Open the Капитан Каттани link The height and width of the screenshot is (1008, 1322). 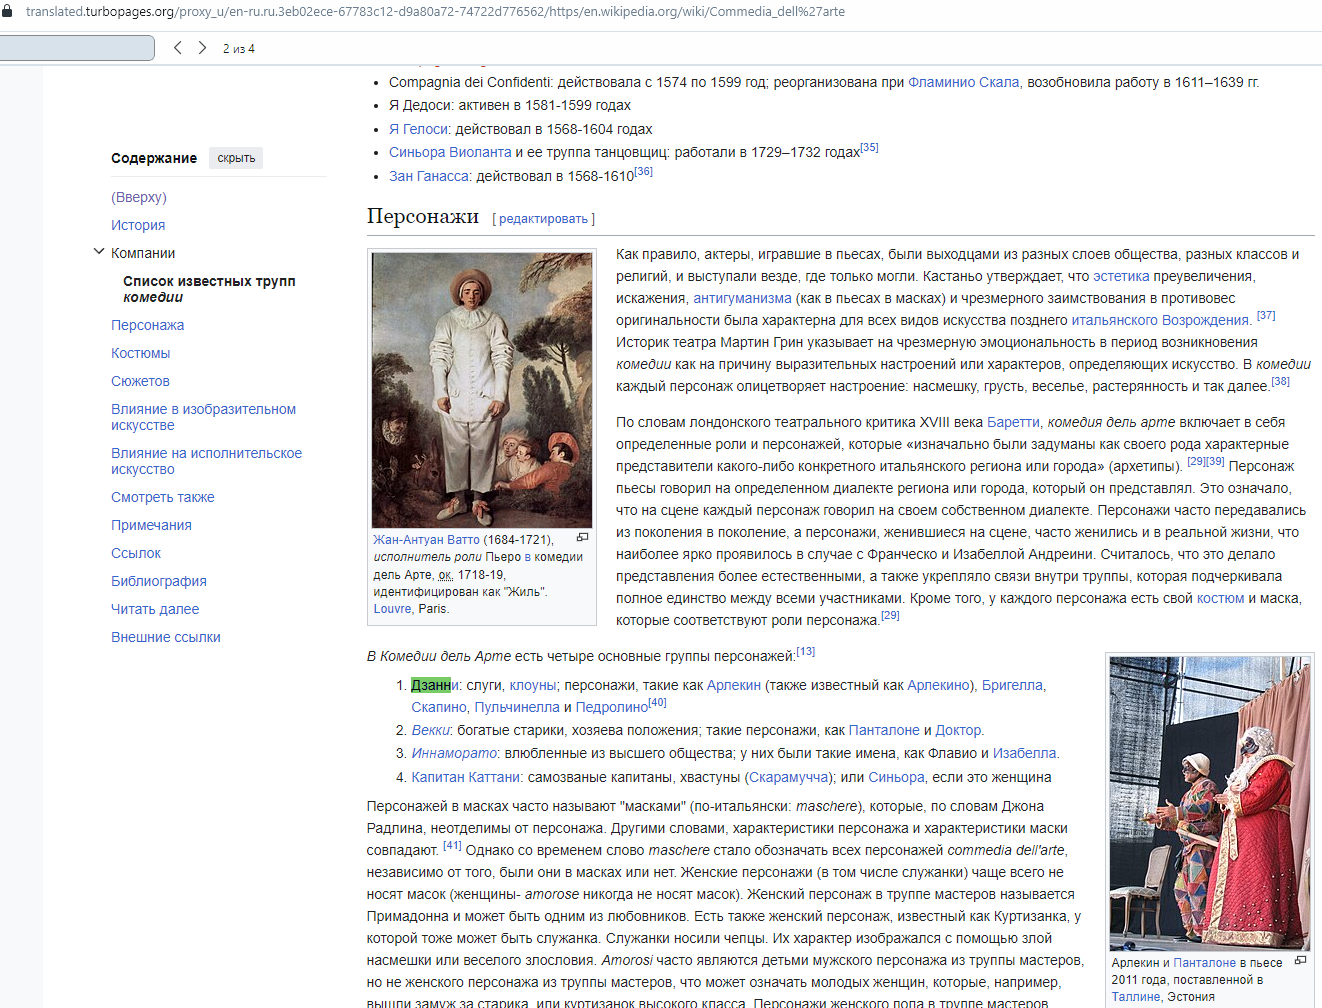(x=465, y=777)
